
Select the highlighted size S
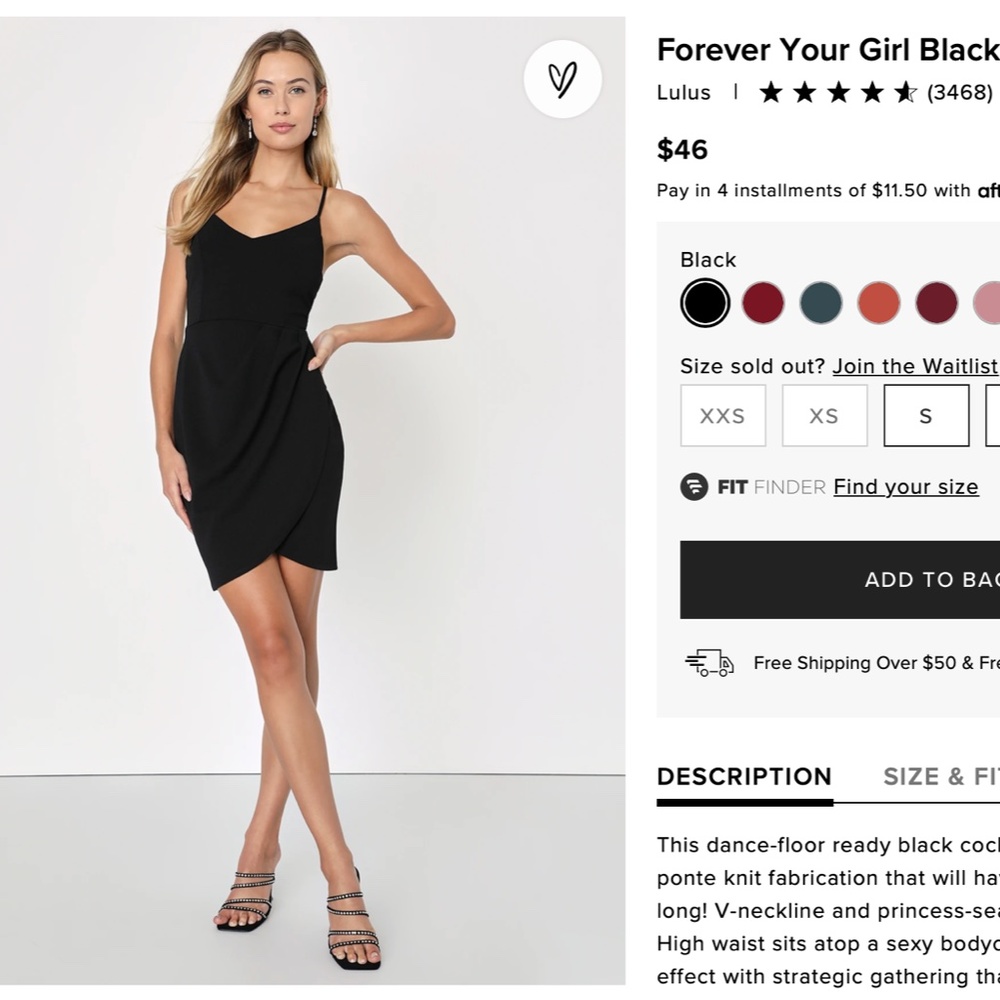click(x=926, y=415)
